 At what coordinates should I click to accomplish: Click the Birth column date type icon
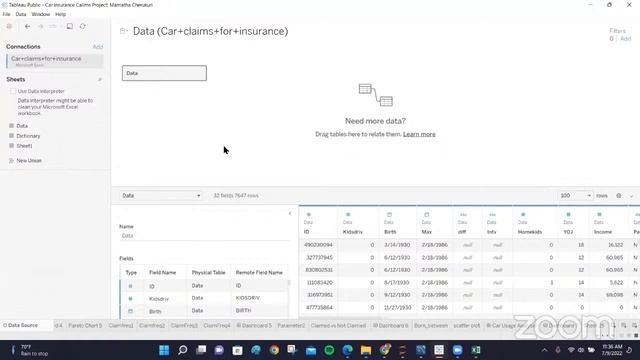tap(389, 214)
